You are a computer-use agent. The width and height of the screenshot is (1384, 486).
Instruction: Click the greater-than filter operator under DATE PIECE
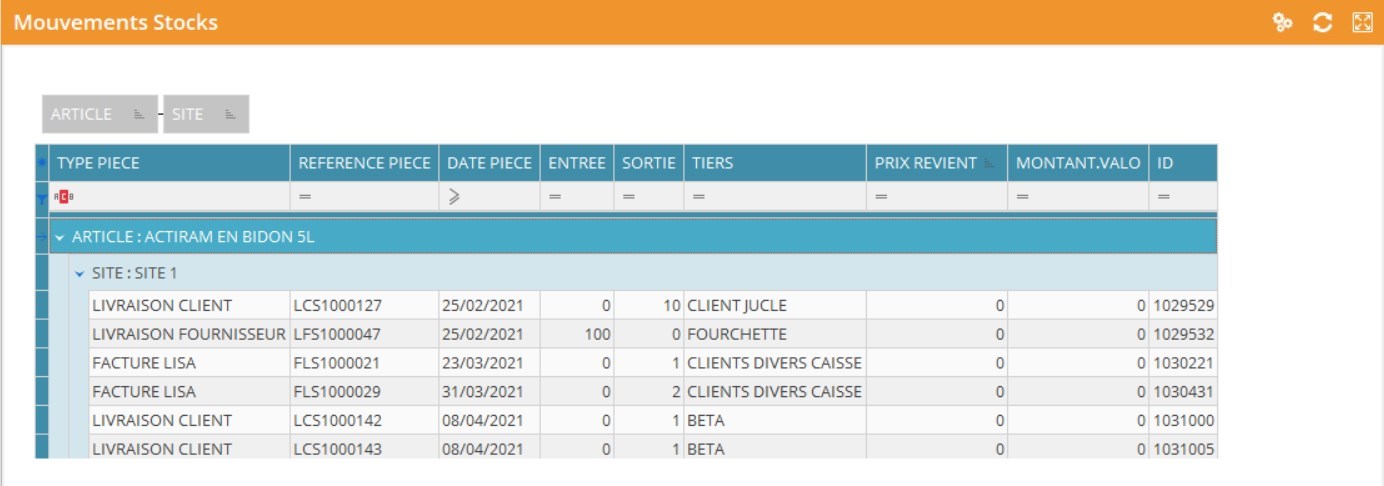[454, 198]
